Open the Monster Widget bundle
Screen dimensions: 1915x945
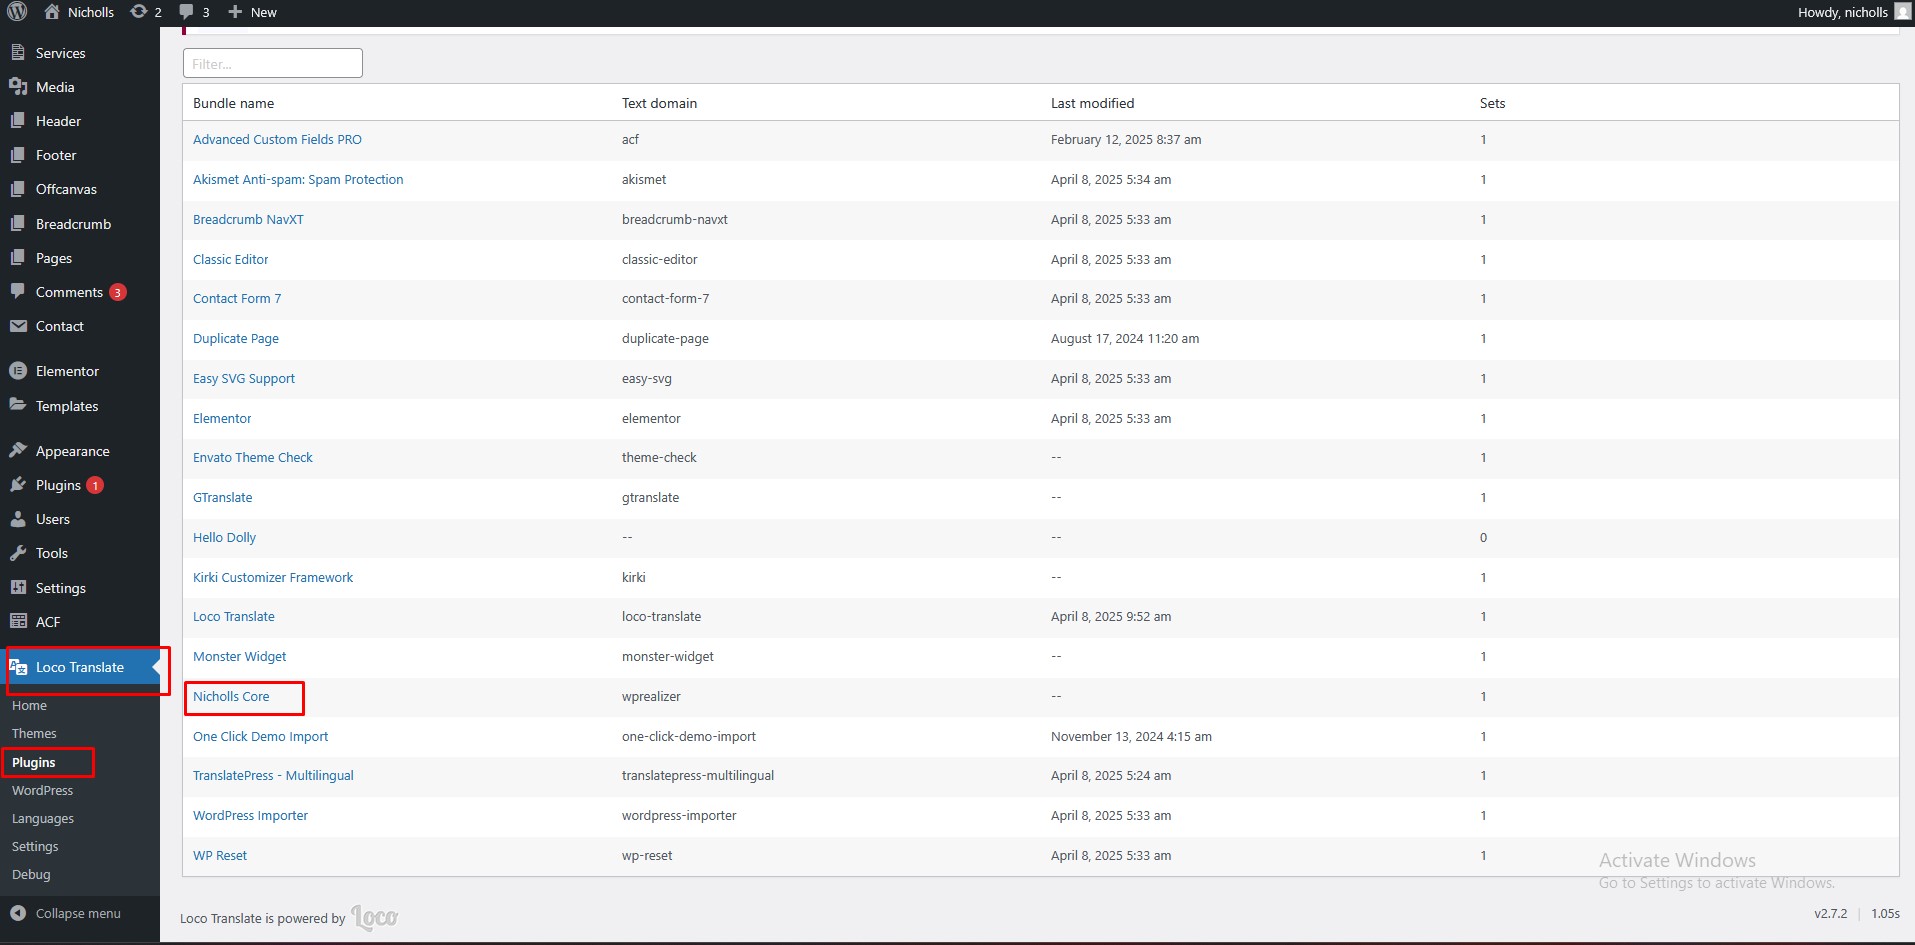(x=240, y=656)
